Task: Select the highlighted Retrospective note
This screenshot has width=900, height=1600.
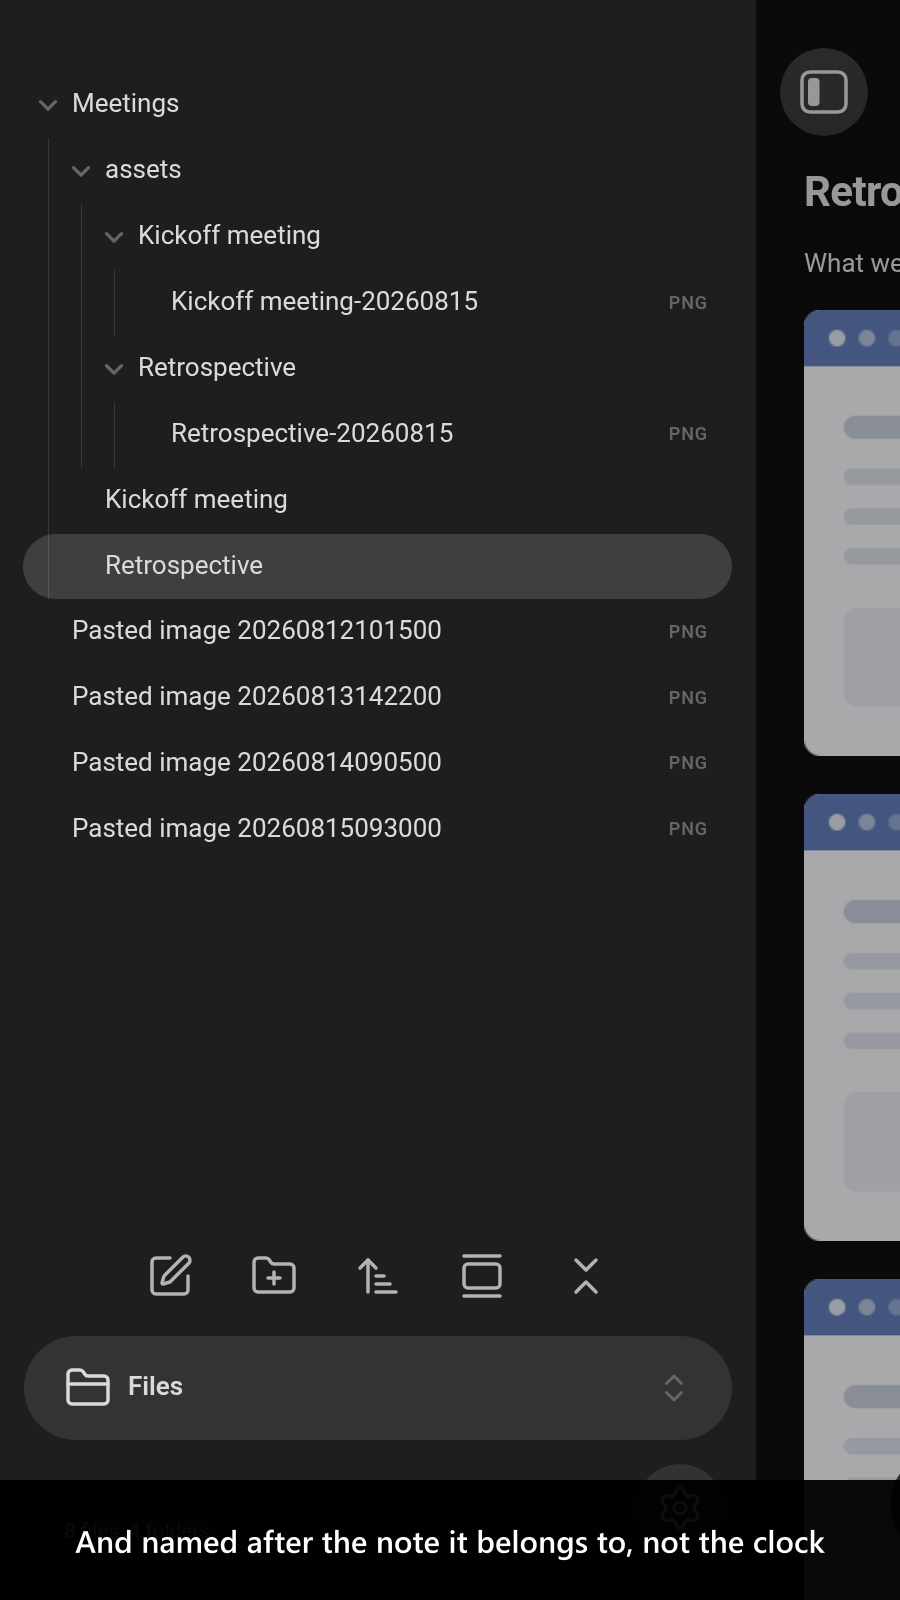Action: pos(378,566)
